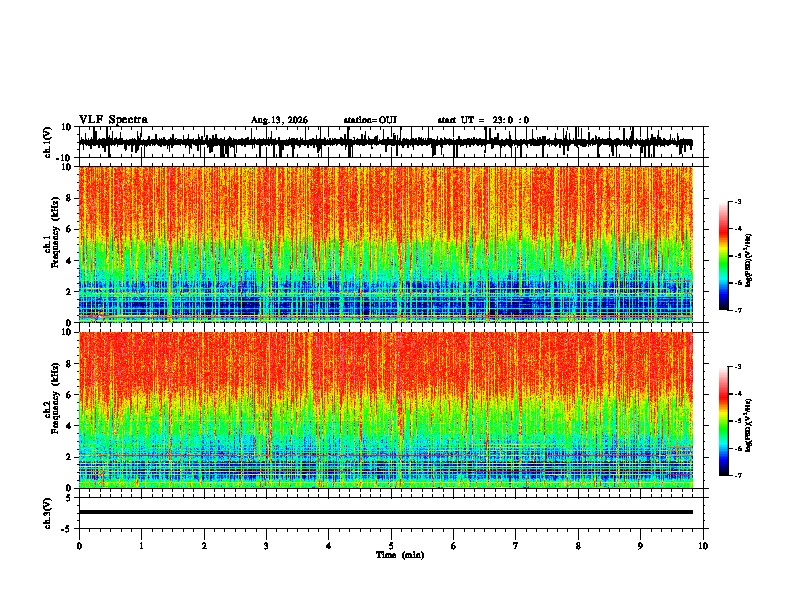792x612 pixels.
Task: Click the "10" tick on the time axis
Action: 703,546
